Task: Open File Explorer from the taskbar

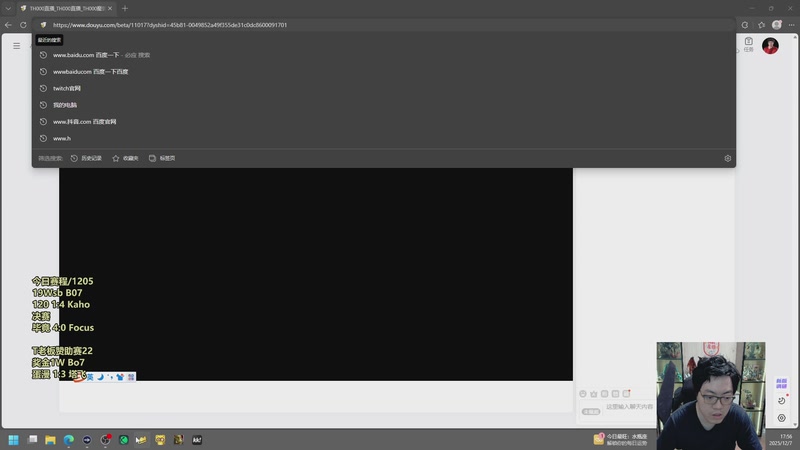Action: [x=50, y=440]
